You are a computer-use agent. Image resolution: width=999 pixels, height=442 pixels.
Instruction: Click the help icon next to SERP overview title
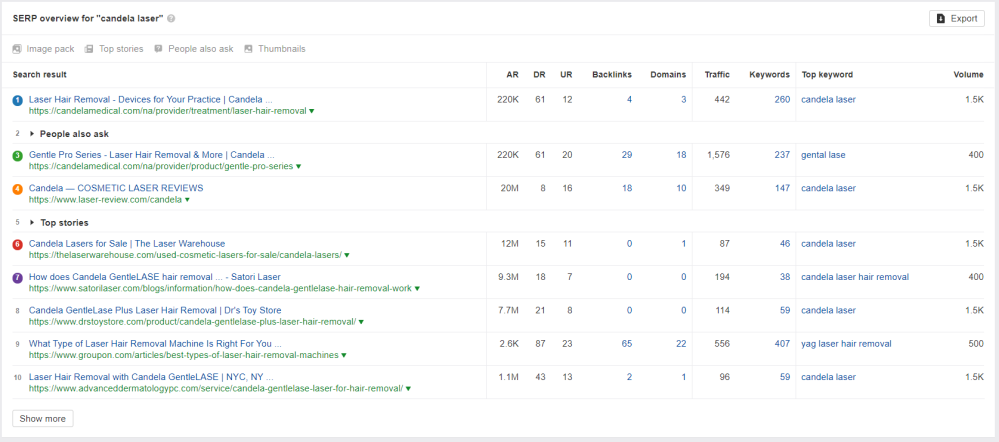[x=171, y=19]
